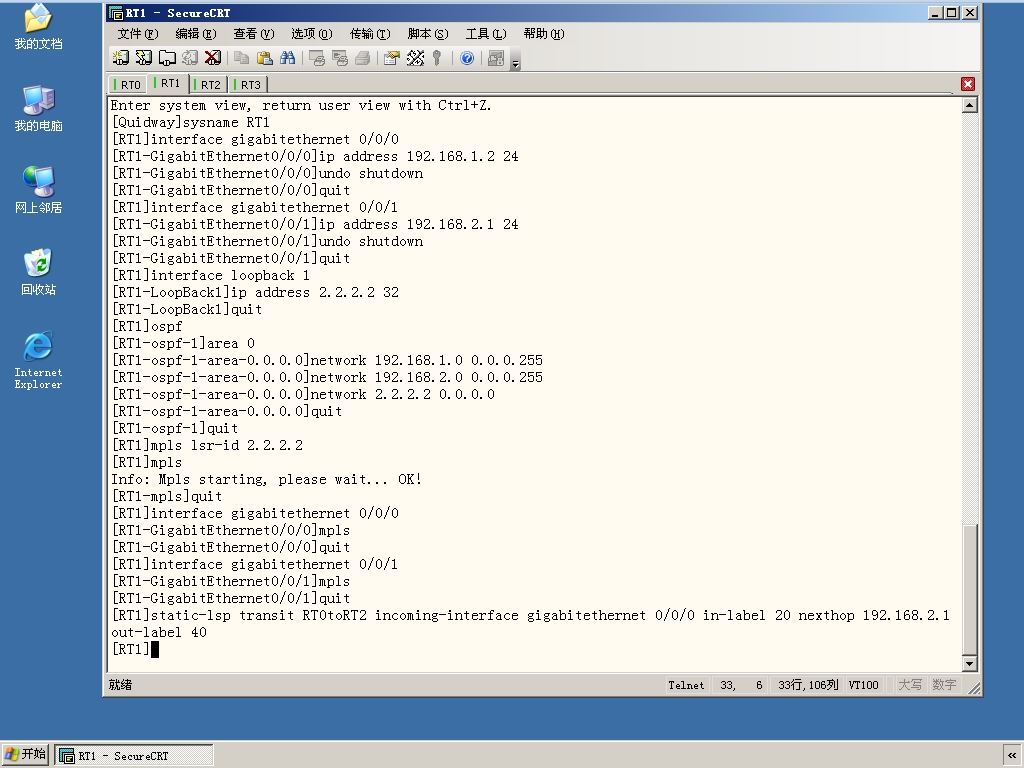Click the '33行, 106列' status bar entry

[x=808, y=685]
